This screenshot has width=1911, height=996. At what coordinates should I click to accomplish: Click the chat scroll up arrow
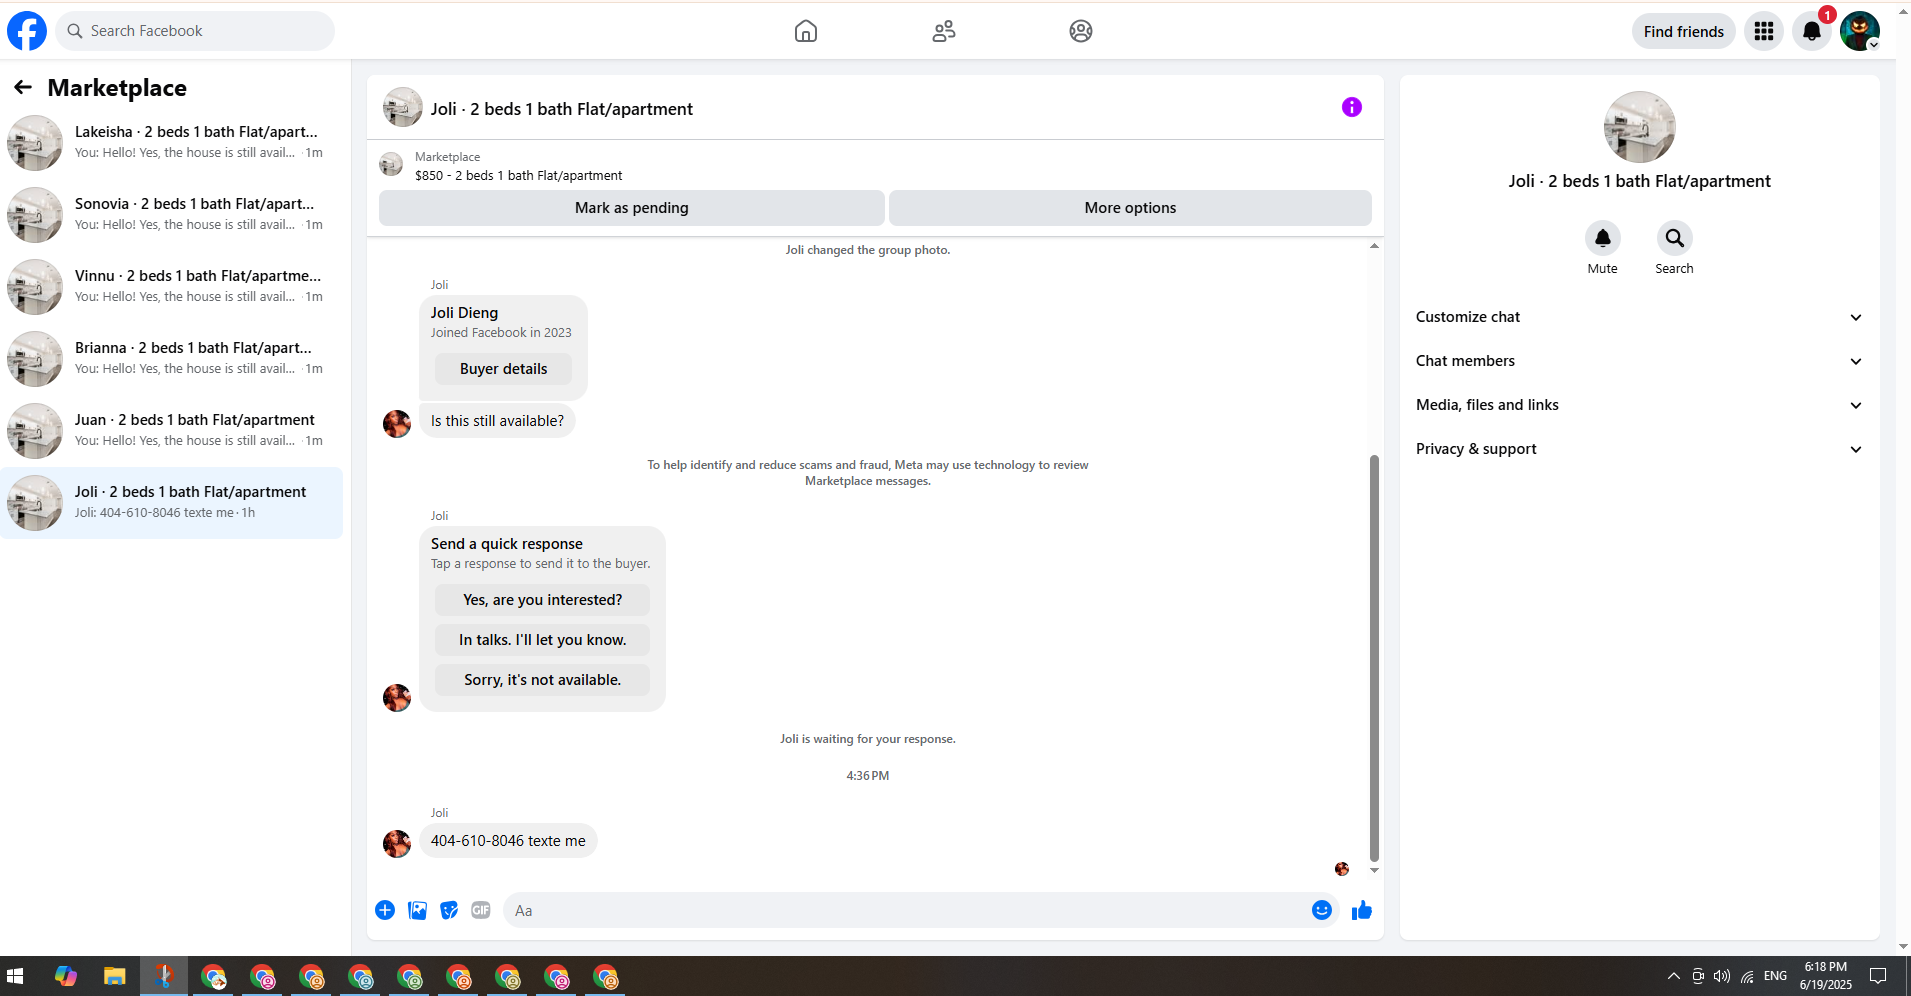pos(1374,246)
